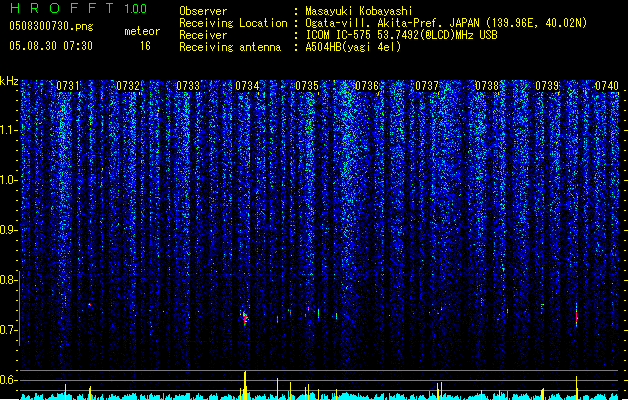
Task: Click the 0734 time marker
Action: pos(247,86)
